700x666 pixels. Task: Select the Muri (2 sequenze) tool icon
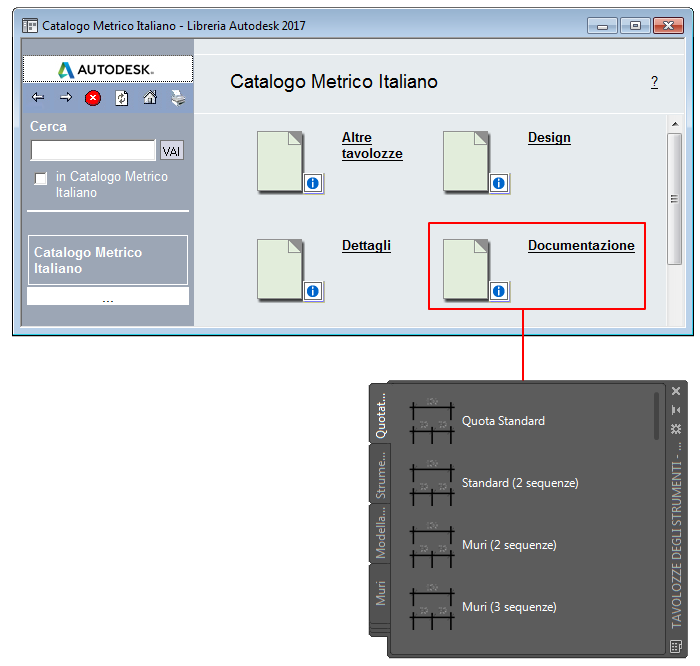click(432, 545)
